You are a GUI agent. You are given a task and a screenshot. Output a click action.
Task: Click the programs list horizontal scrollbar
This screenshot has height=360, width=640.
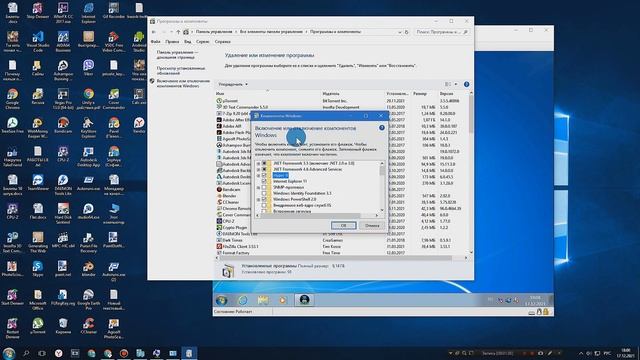click(x=341, y=258)
